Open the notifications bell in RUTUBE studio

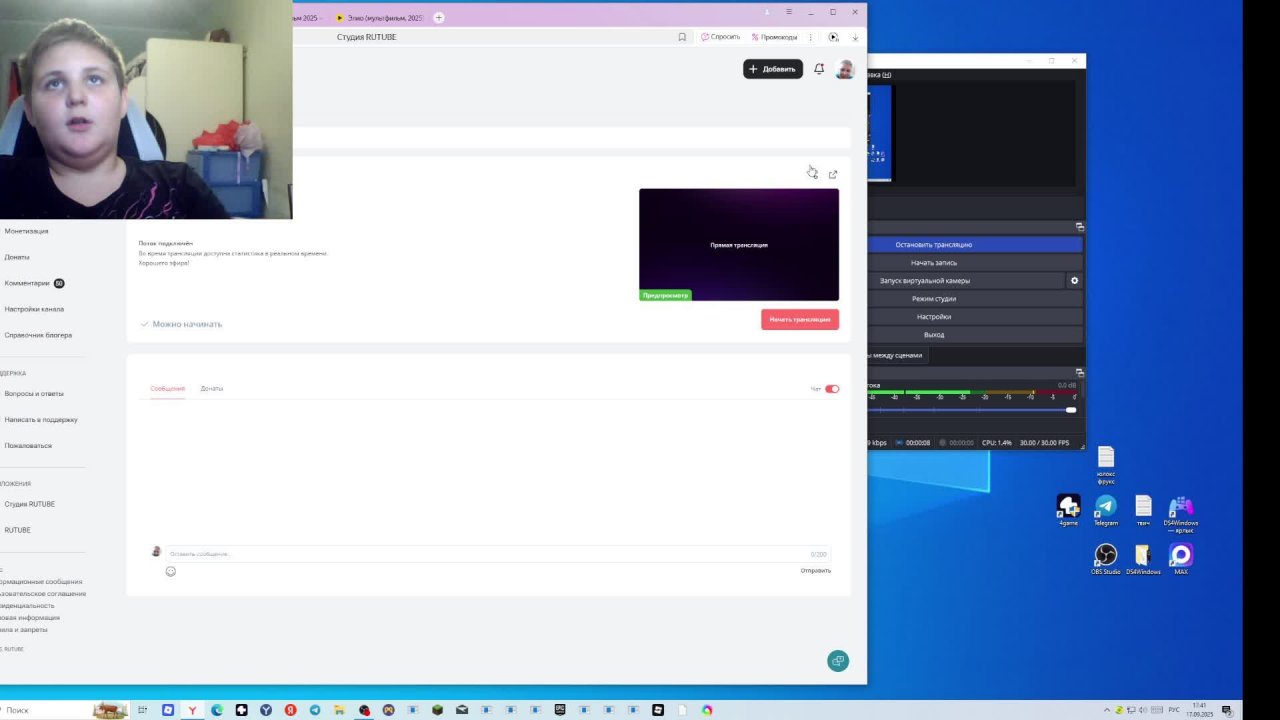point(819,69)
